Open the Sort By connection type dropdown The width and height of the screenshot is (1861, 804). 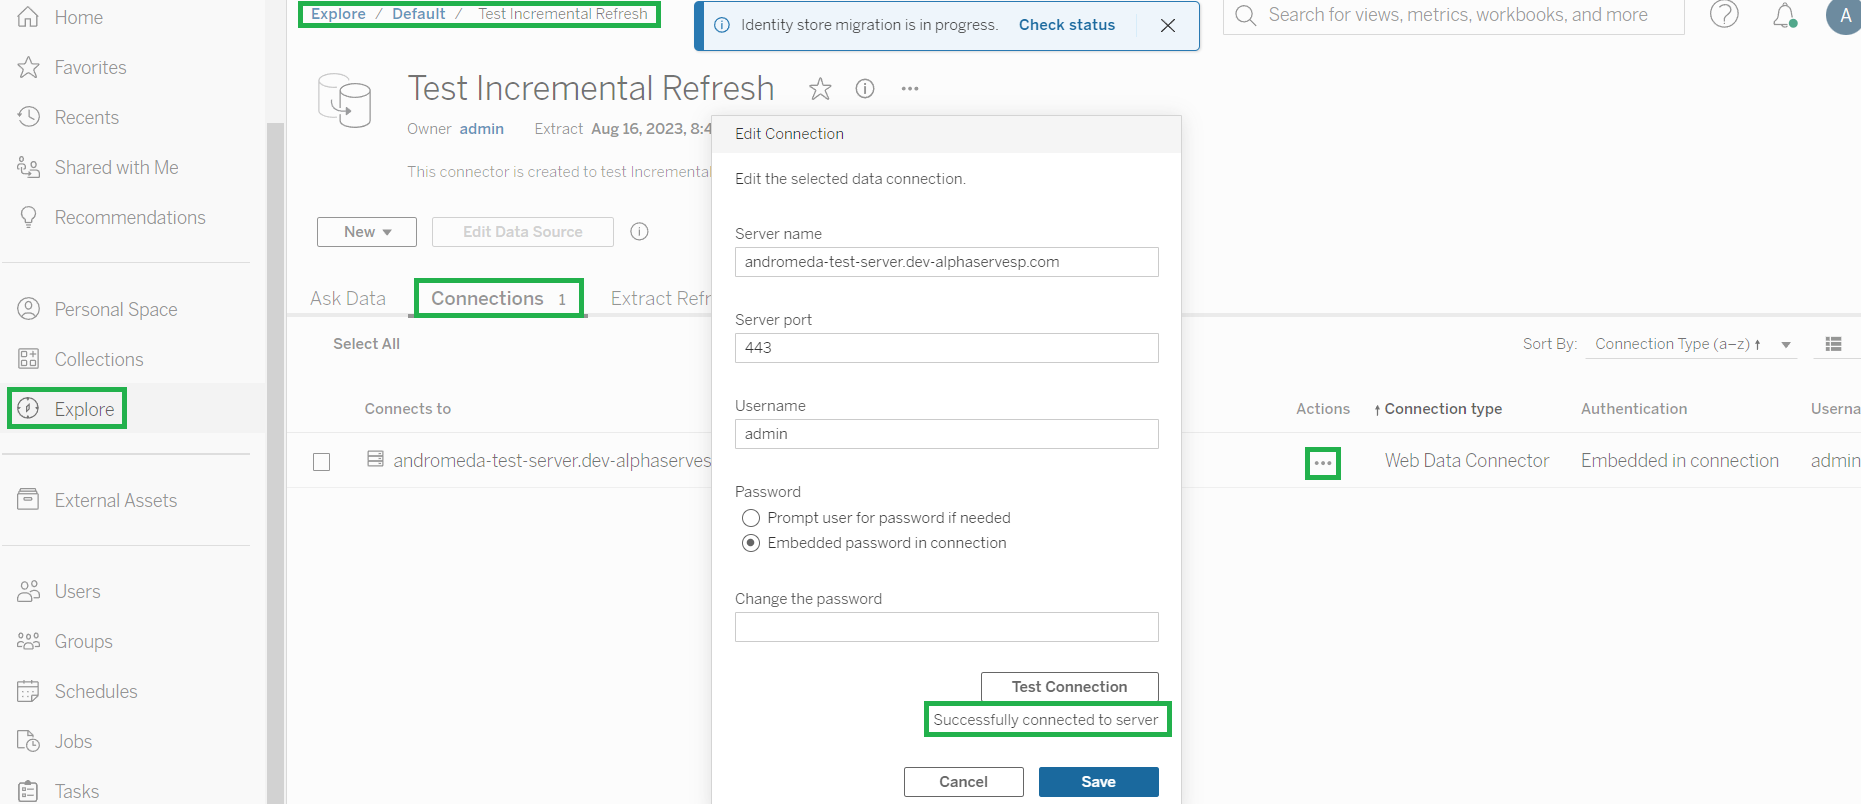coord(1690,344)
